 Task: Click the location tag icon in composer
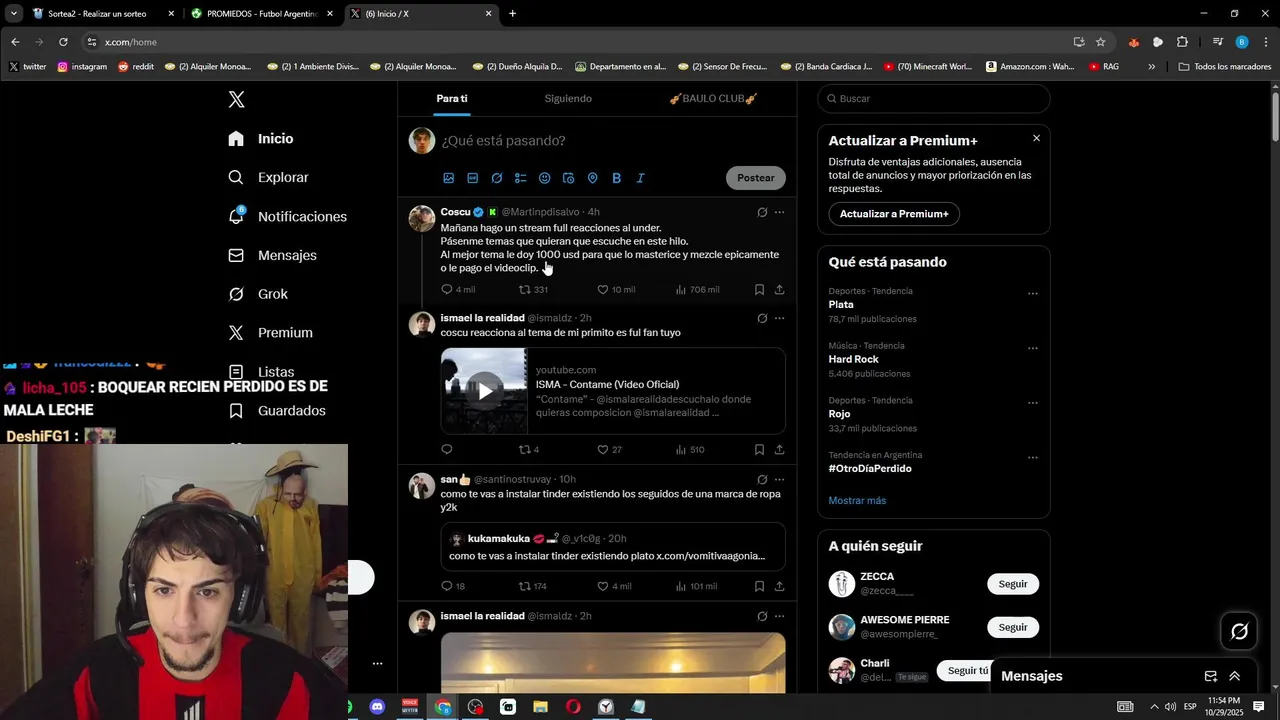[x=593, y=178]
